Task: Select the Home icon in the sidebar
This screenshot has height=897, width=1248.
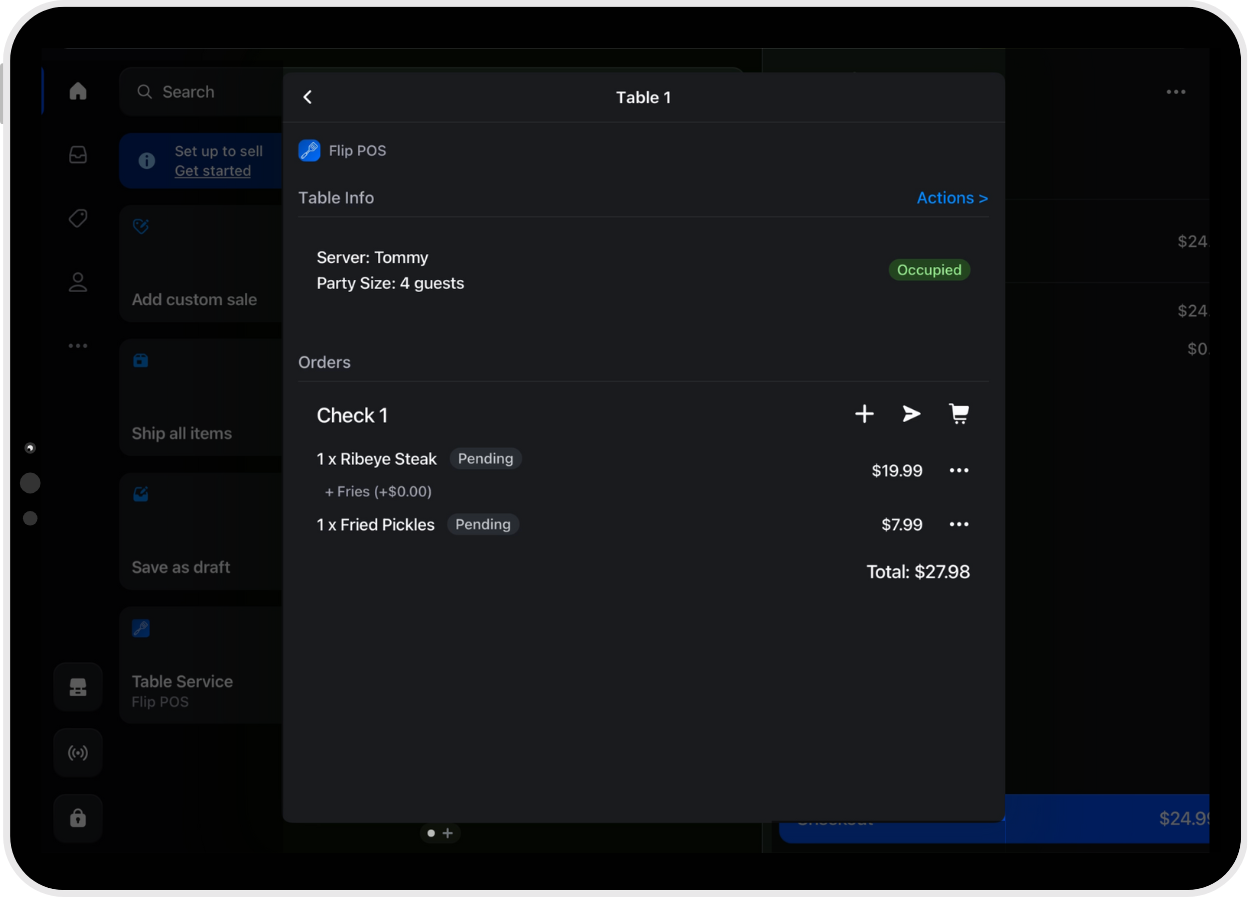Action: 77,90
